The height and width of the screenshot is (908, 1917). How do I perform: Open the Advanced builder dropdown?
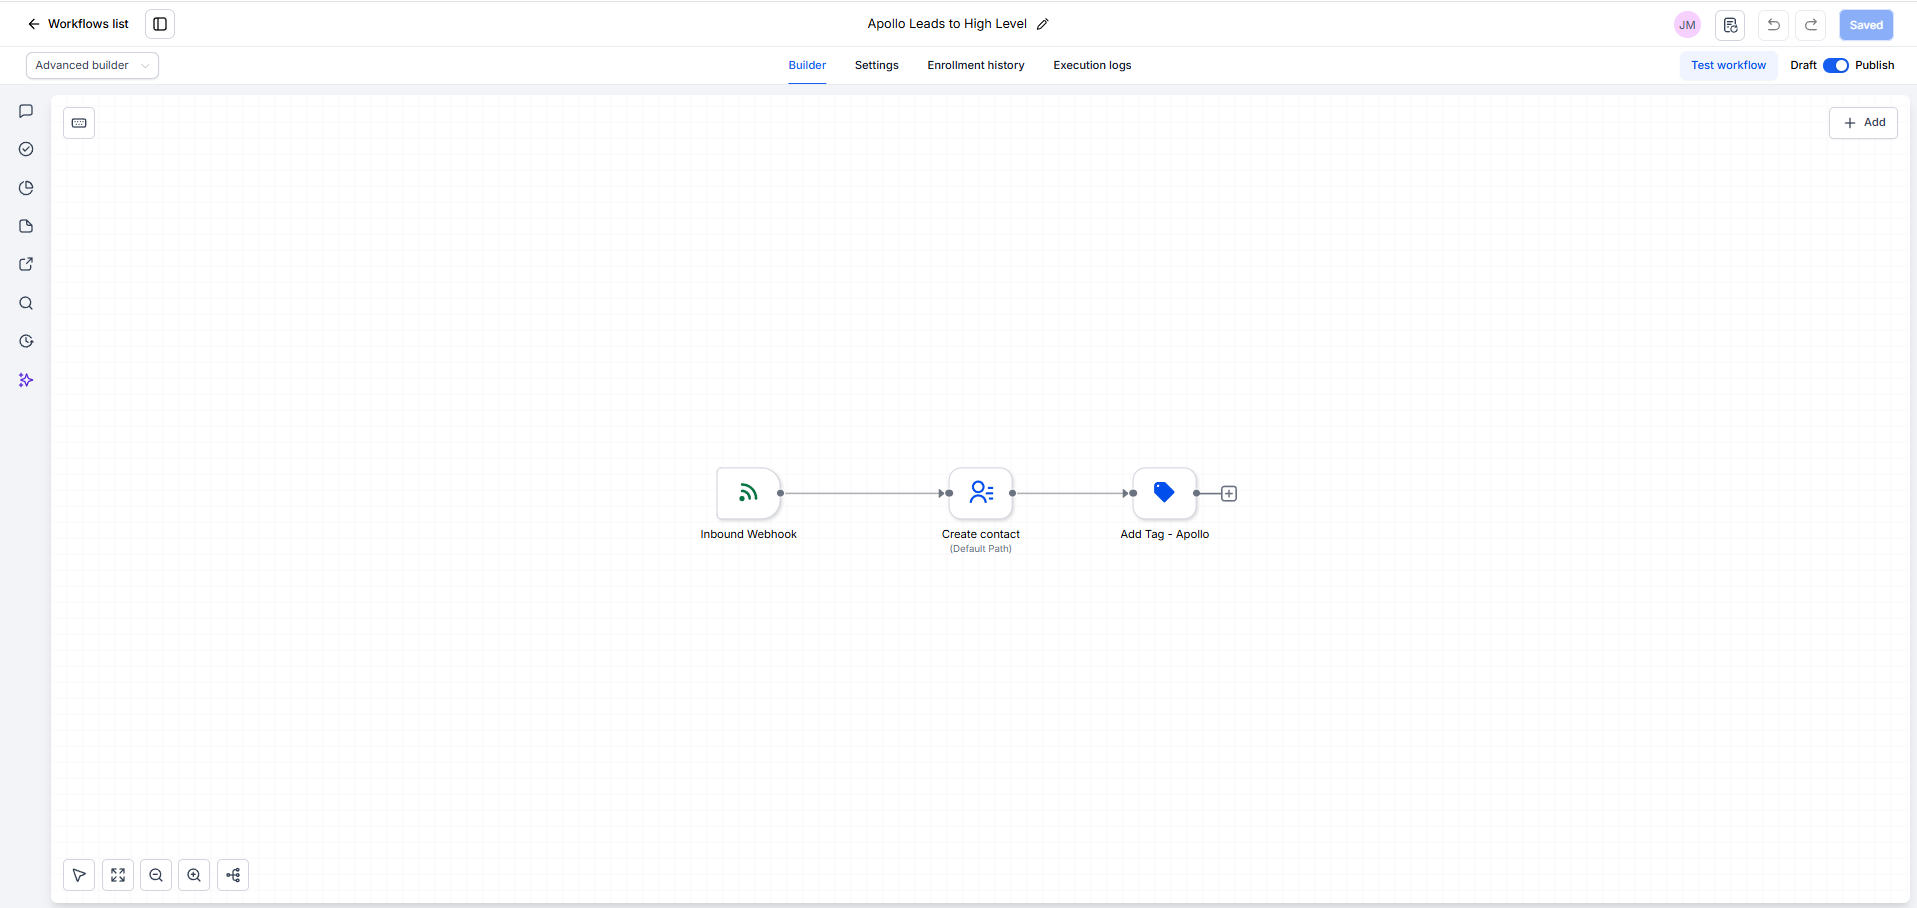point(92,65)
